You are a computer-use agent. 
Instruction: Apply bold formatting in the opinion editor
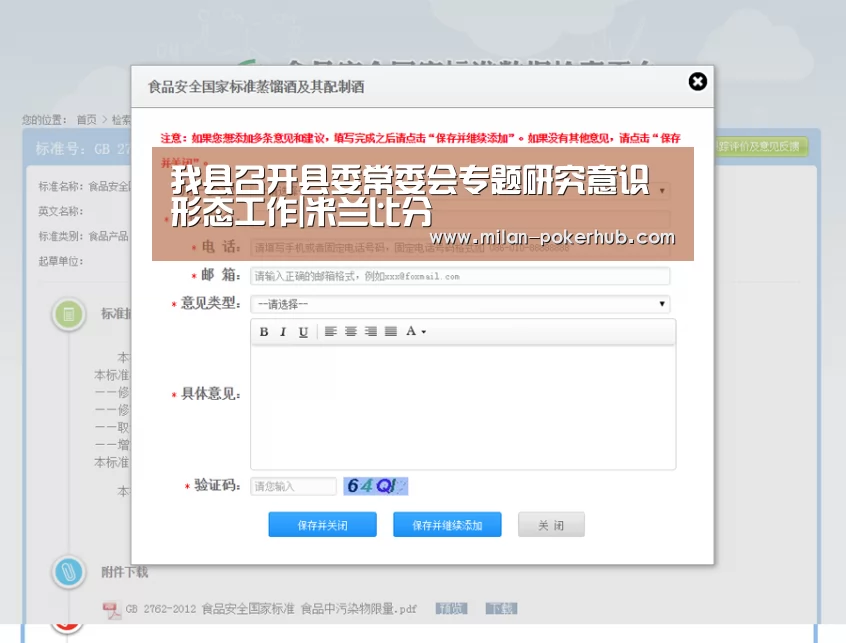[264, 332]
